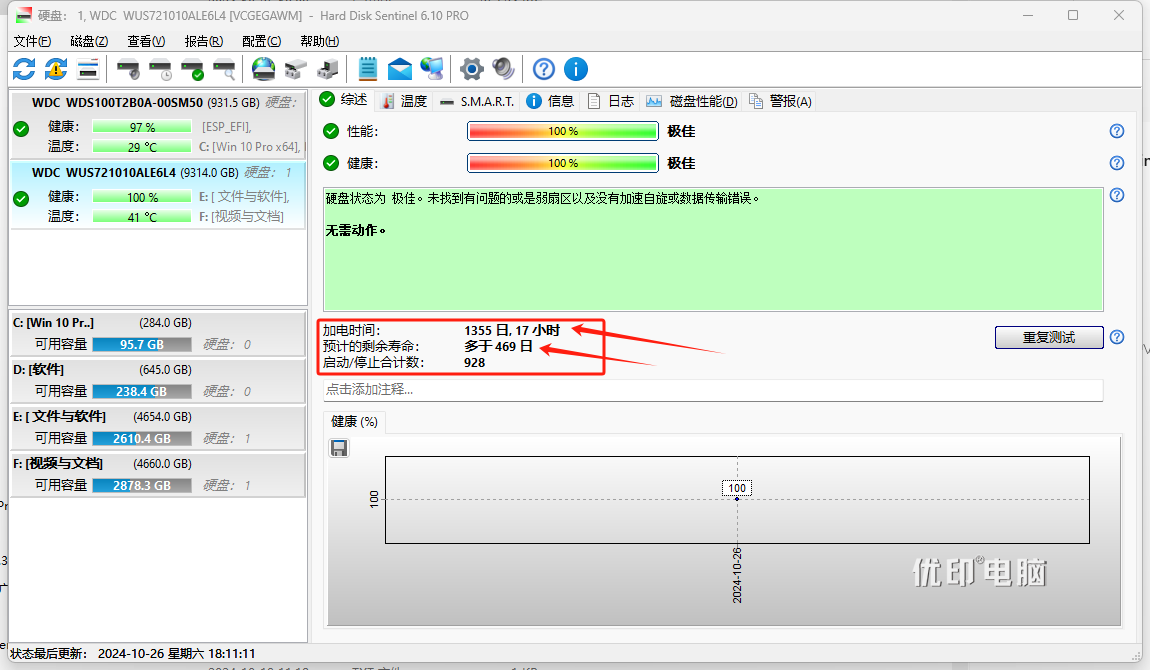Click the gray disk with boxes toolbar icon
Image resolution: width=1150 pixels, height=670 pixels.
coord(296,70)
